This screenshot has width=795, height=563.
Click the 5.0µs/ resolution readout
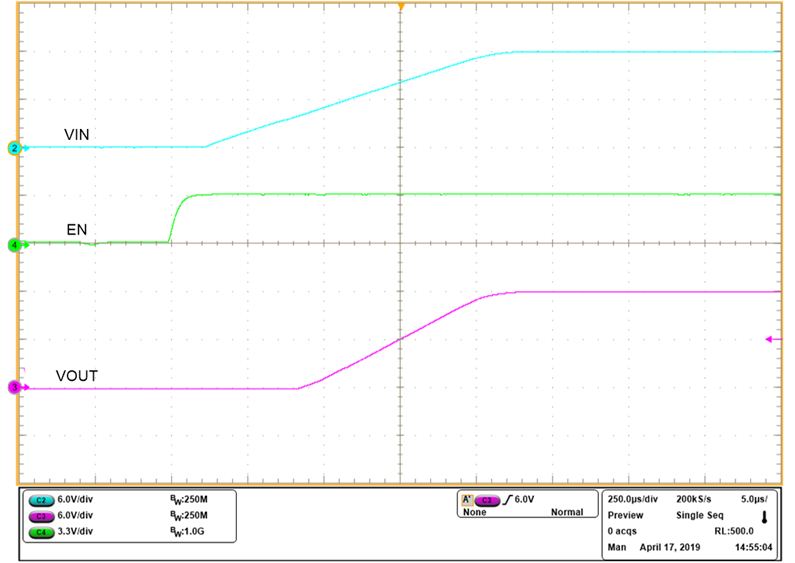point(754,499)
